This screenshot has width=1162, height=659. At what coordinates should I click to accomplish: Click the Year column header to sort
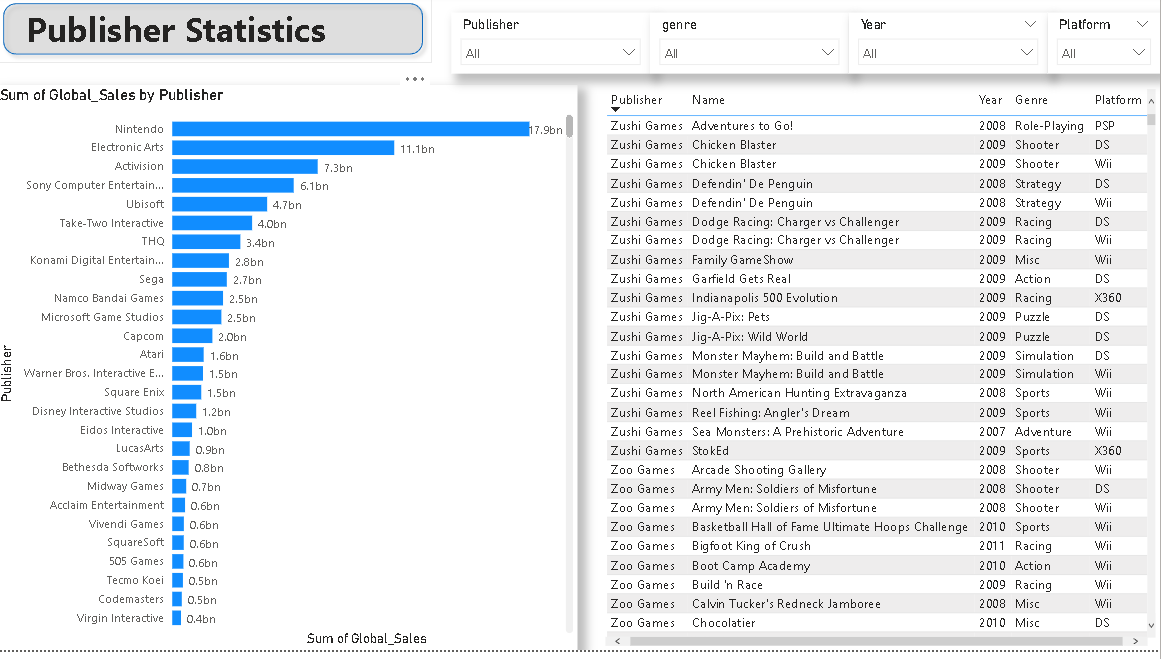(990, 100)
